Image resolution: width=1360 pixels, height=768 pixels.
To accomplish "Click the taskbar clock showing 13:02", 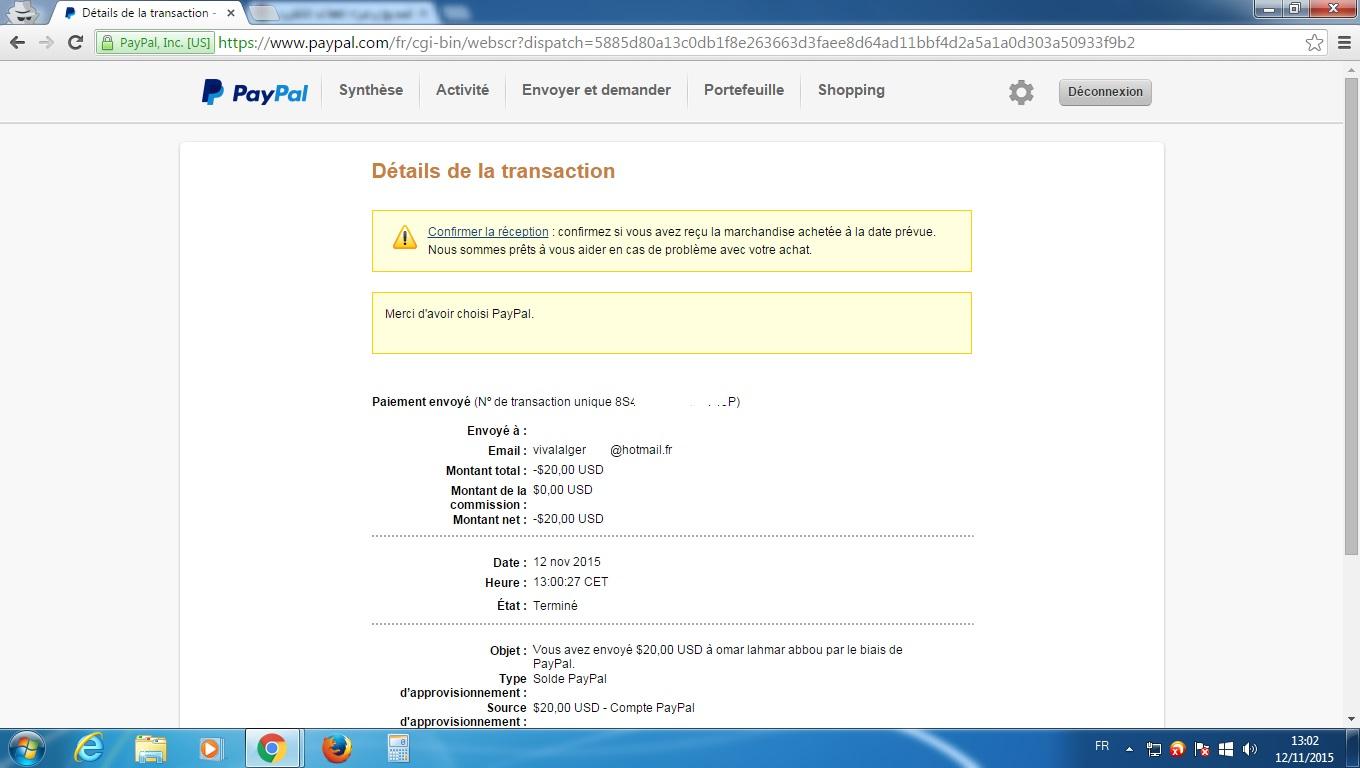I will [1304, 749].
